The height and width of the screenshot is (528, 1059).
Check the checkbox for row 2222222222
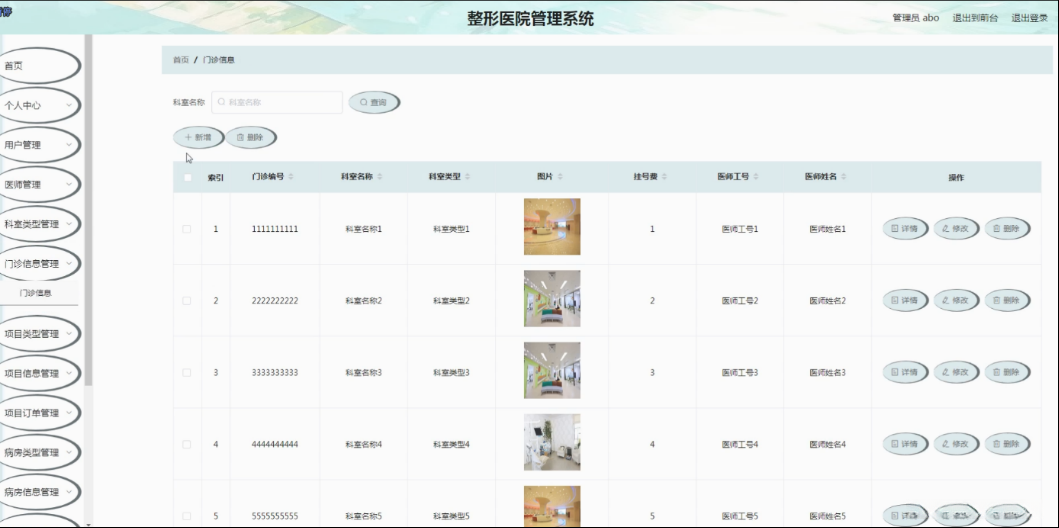186,300
